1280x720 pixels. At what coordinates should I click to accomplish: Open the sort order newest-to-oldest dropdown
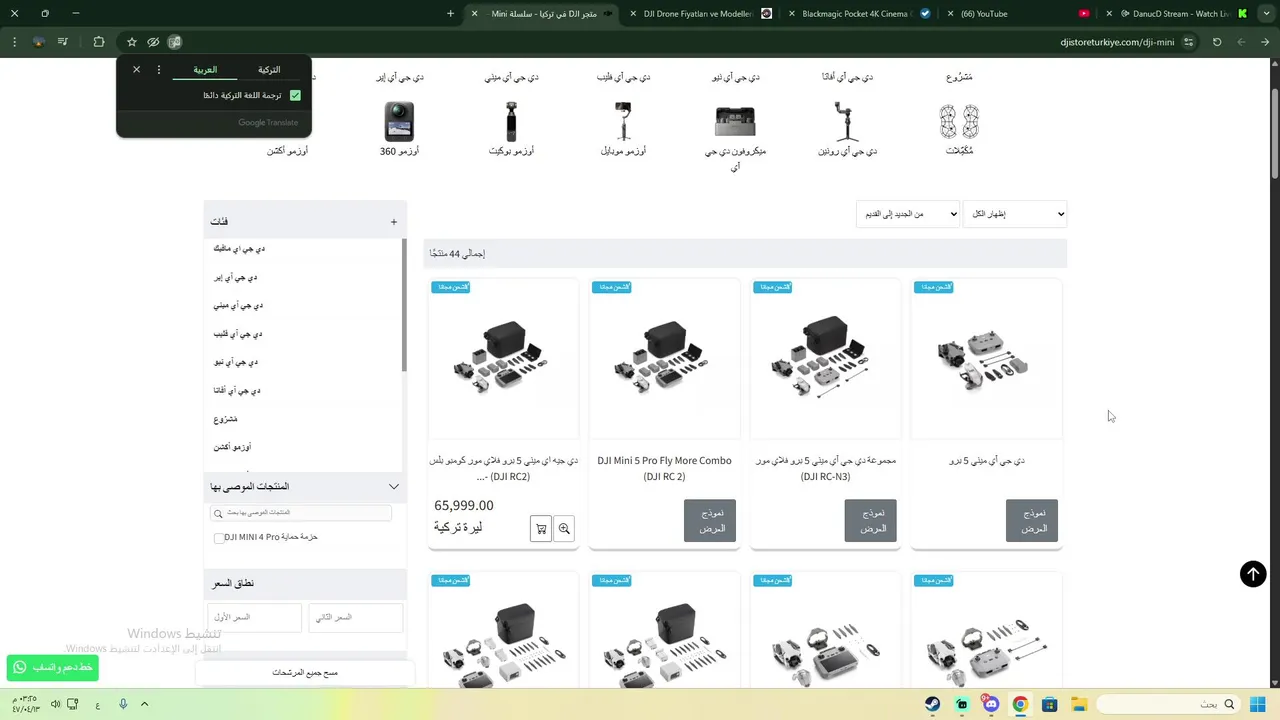(x=908, y=214)
